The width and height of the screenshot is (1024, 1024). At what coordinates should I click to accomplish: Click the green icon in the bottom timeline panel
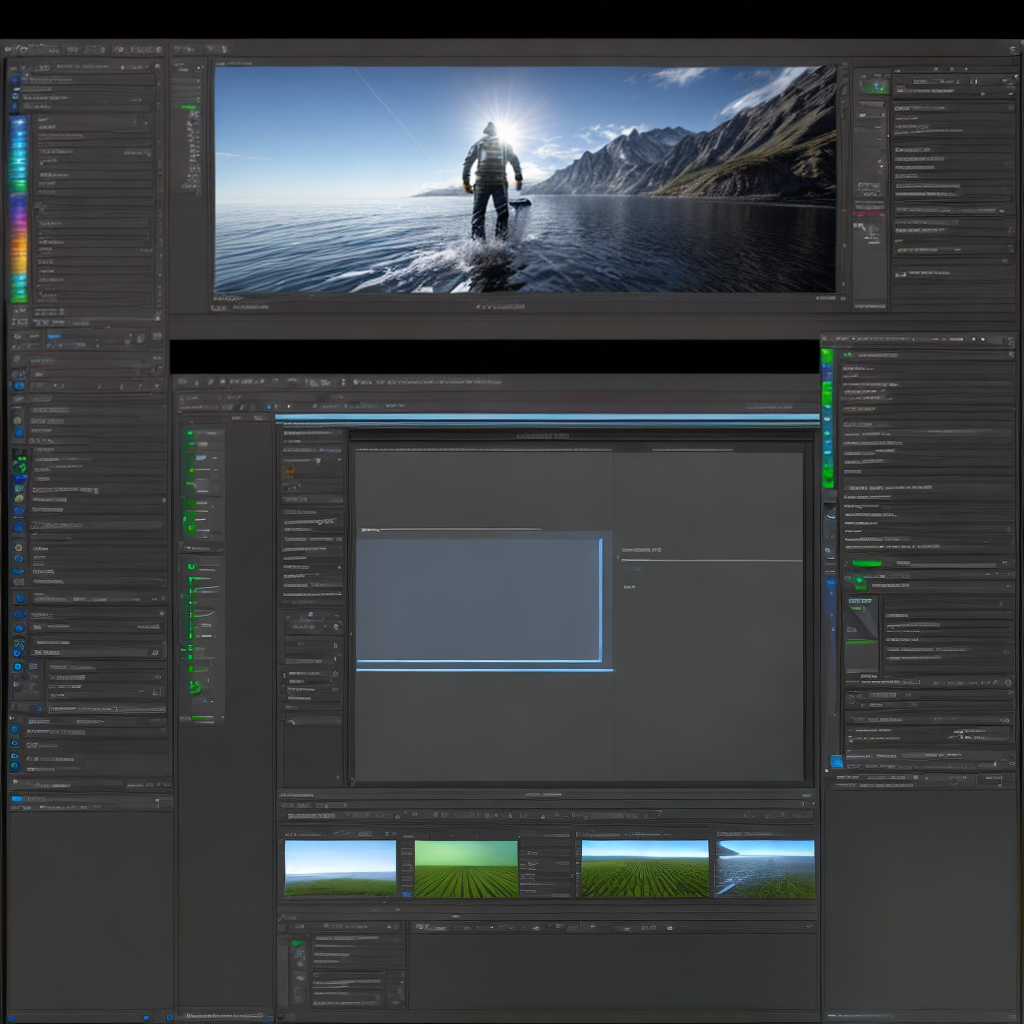298,943
